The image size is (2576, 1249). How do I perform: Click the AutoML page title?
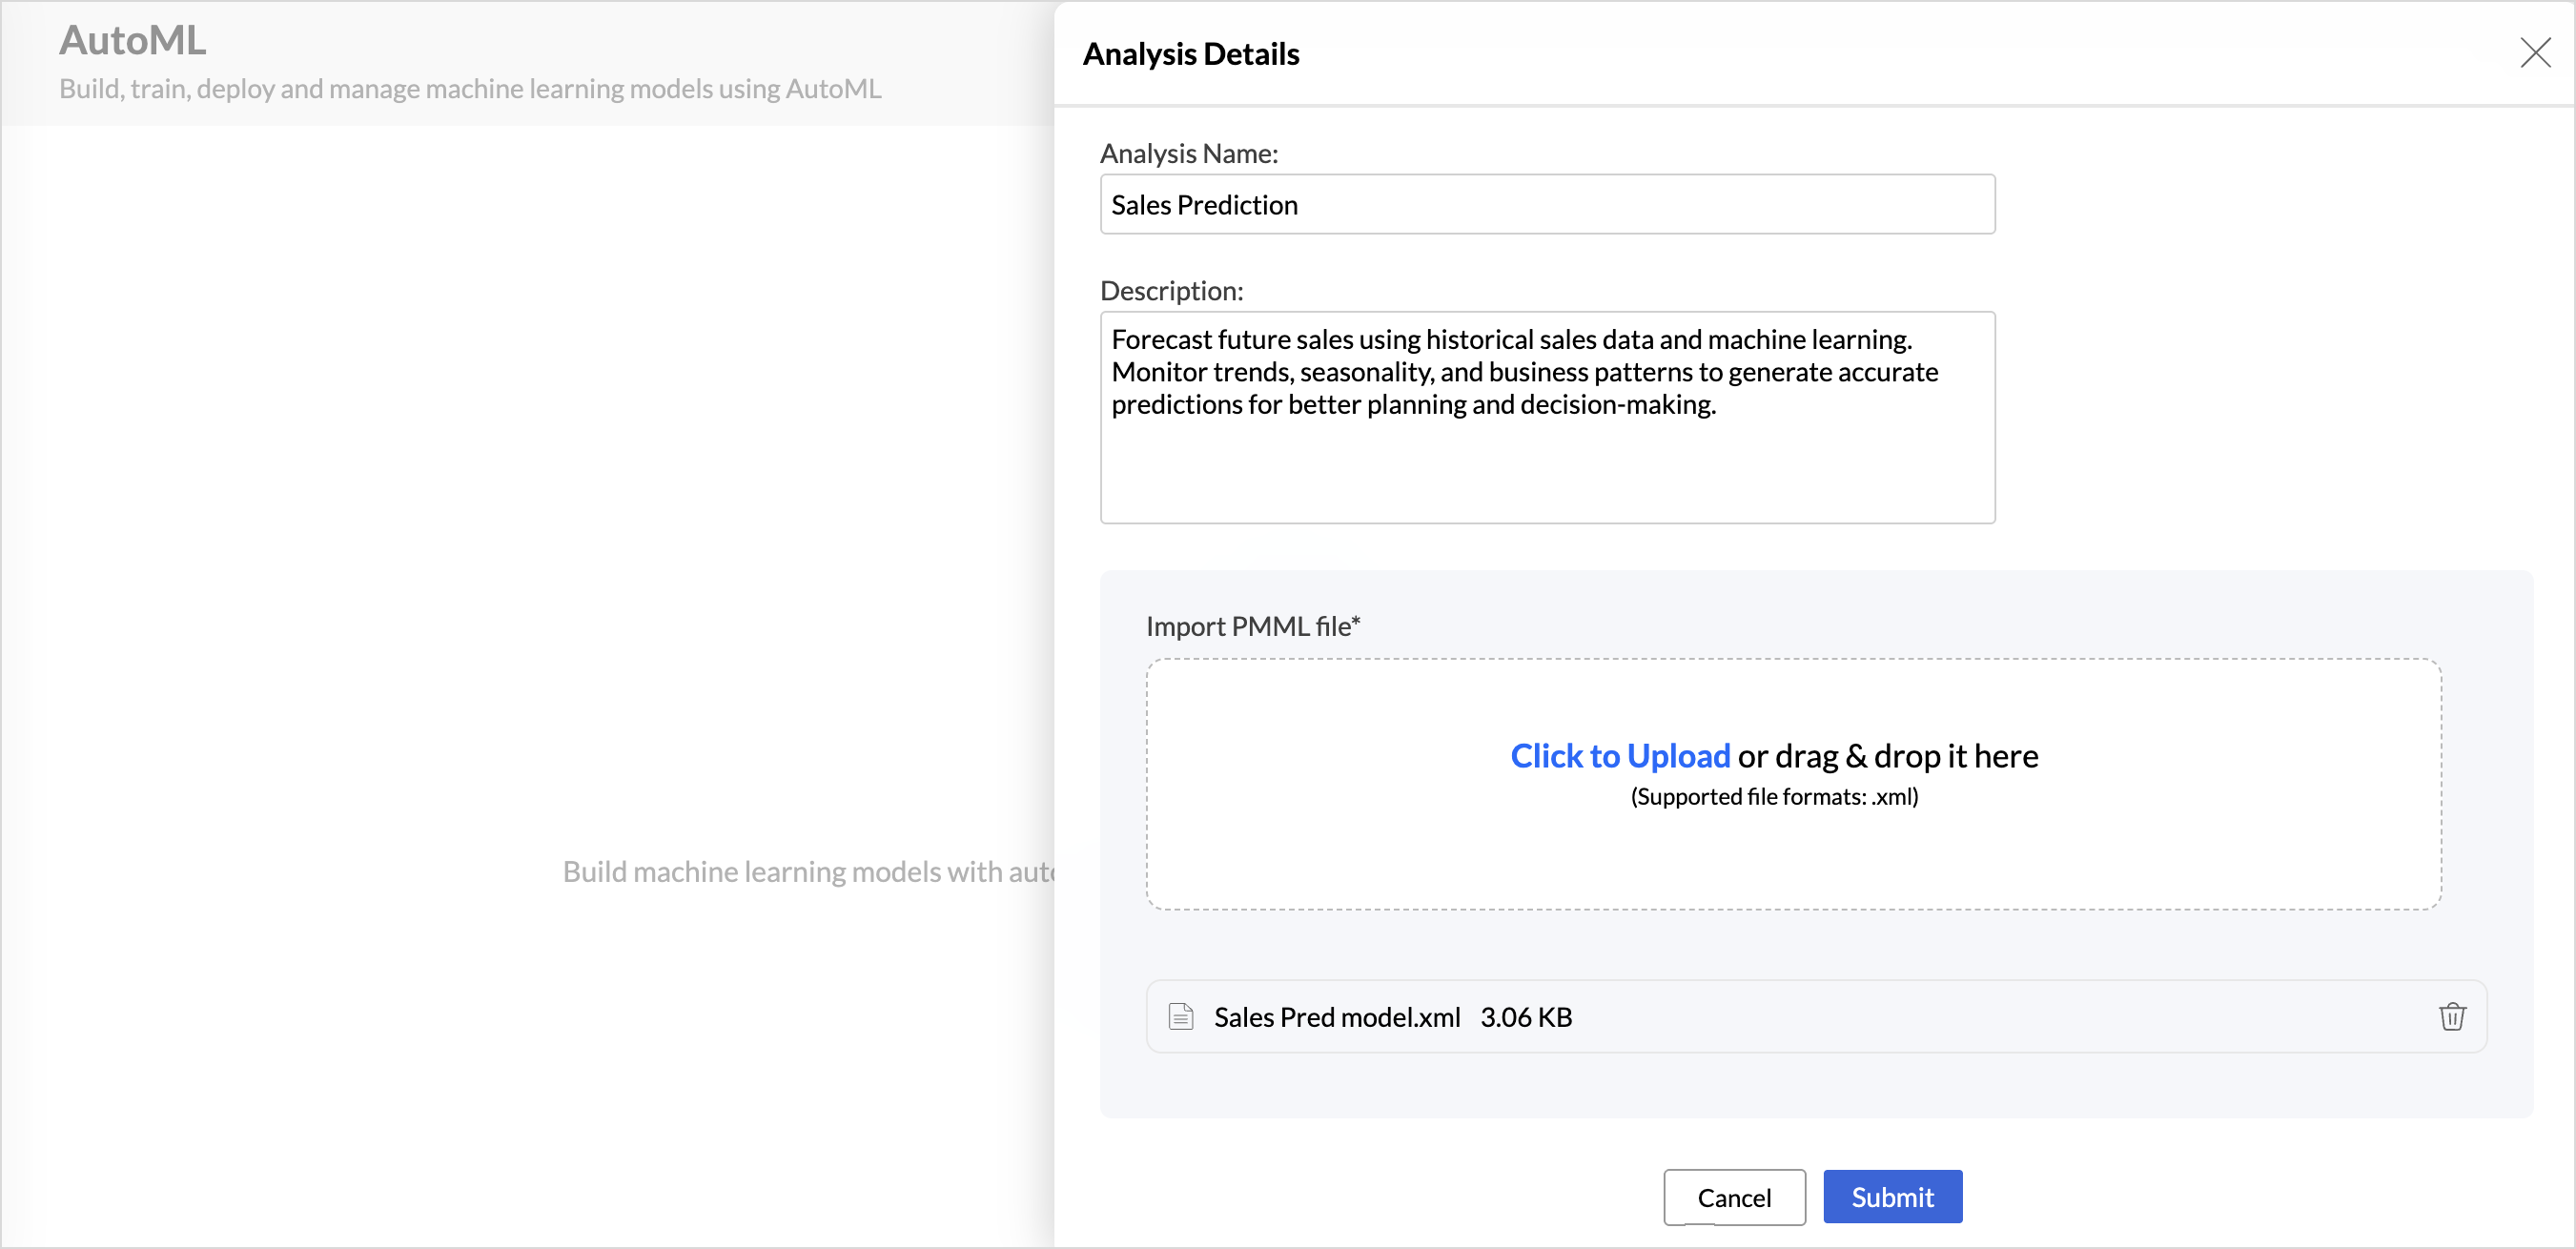pos(132,40)
